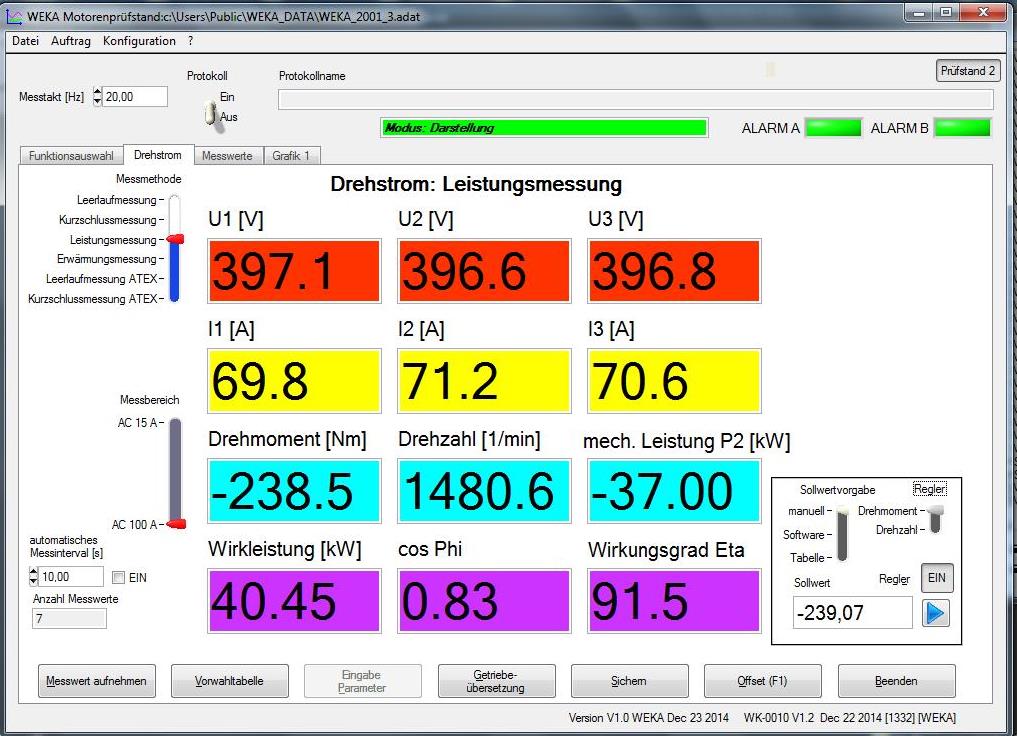Viewport: 1017px width, 736px height.
Task: Click the Sollwert input field
Action: pos(852,613)
